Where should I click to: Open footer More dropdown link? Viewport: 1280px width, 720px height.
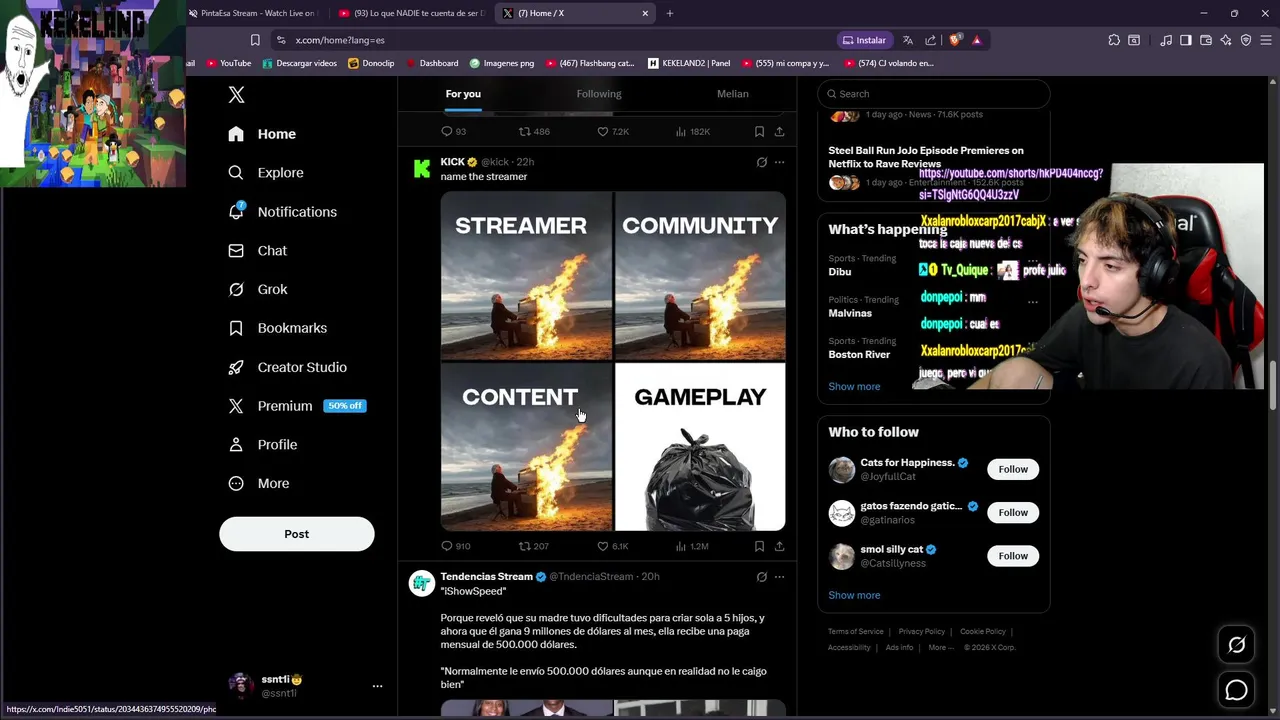pos(940,648)
